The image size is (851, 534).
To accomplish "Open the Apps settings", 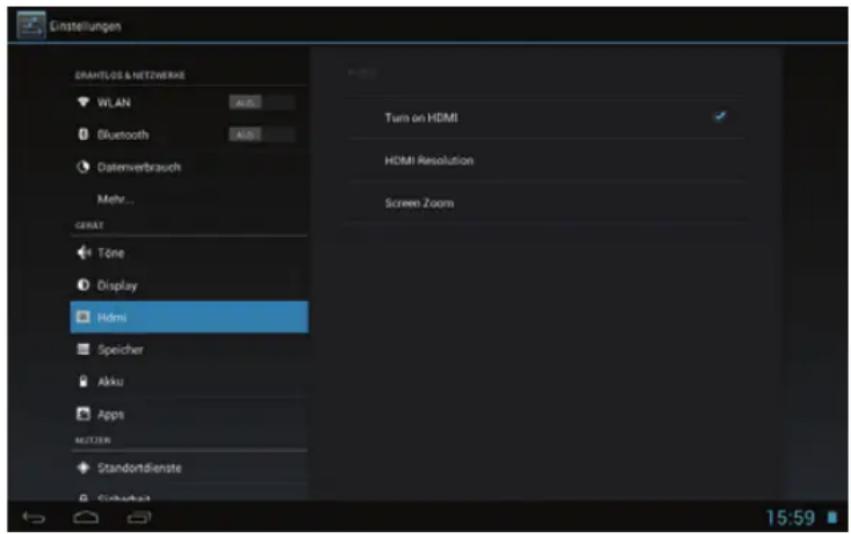I will click(x=189, y=414).
